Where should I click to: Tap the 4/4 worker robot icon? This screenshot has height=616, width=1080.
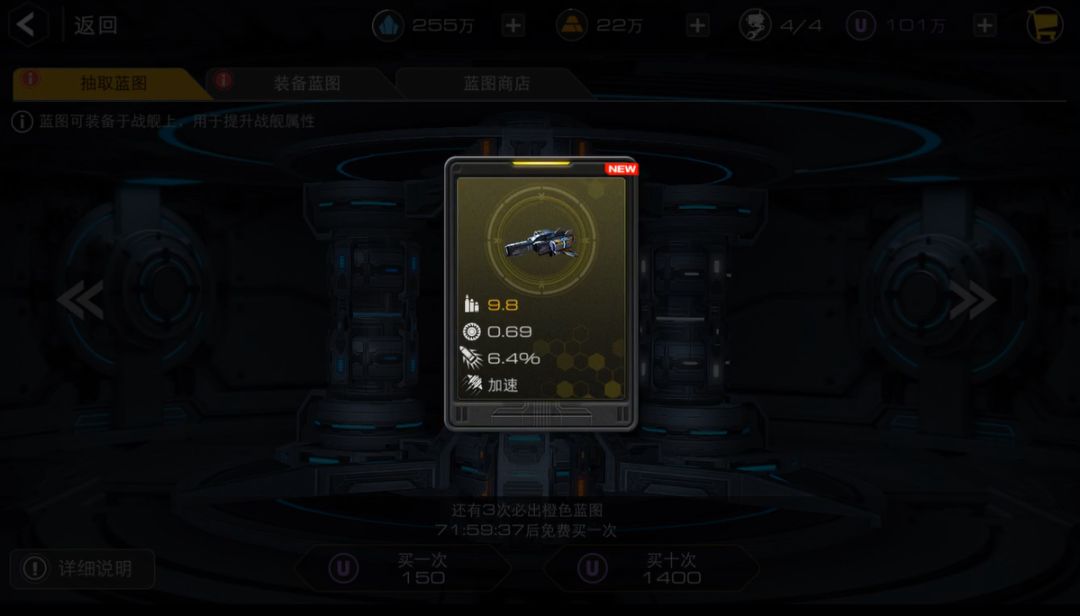point(755,25)
